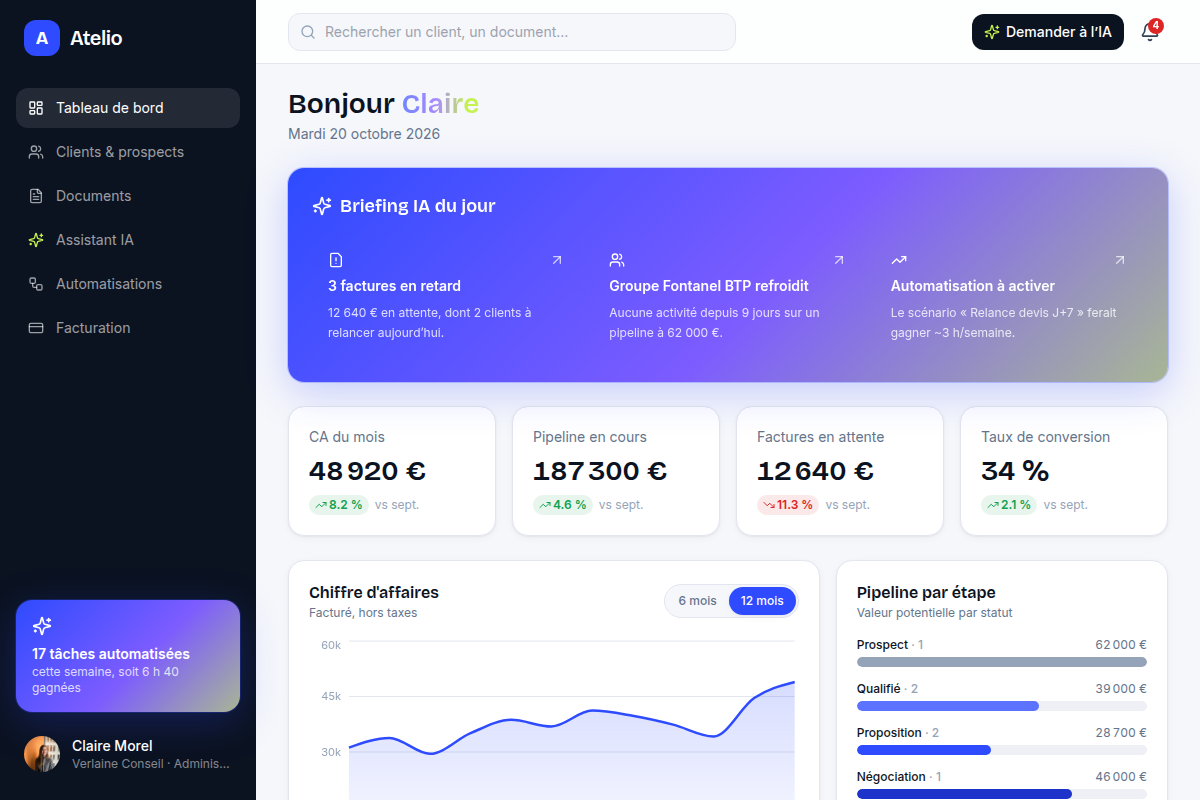Go to Clients & prospects
The image size is (1200, 800).
tap(128, 152)
